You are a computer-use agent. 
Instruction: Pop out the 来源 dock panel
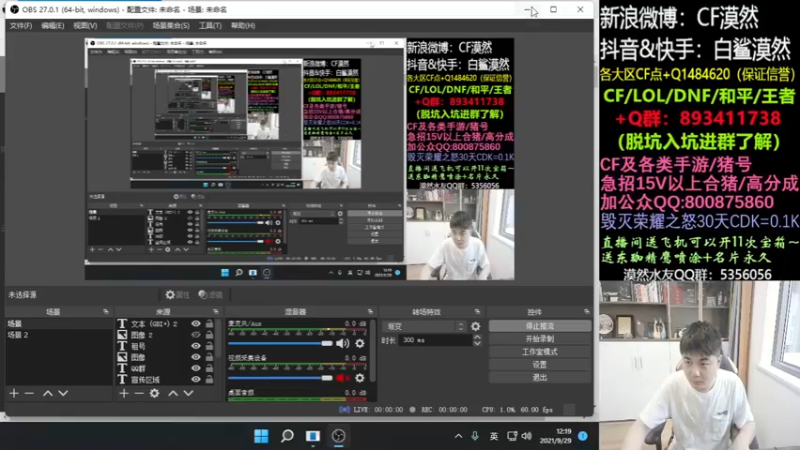click(216, 312)
